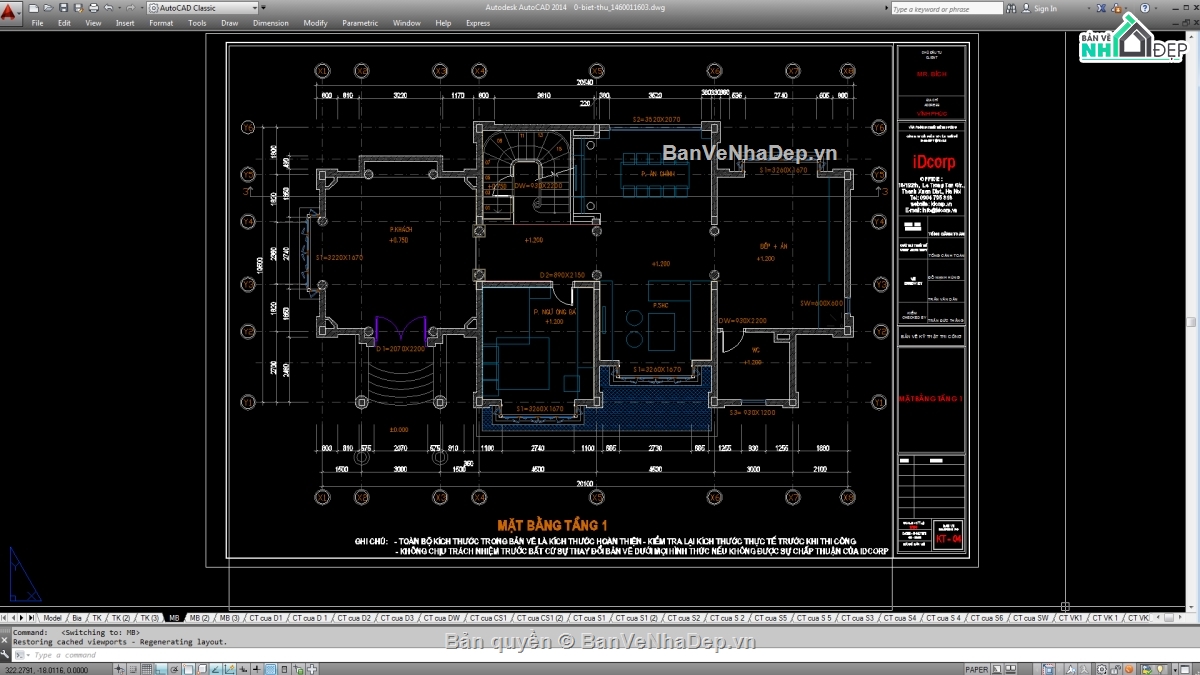1200x675 pixels.
Task: Switch to the CT cua D1 layout tab
Action: point(266,618)
